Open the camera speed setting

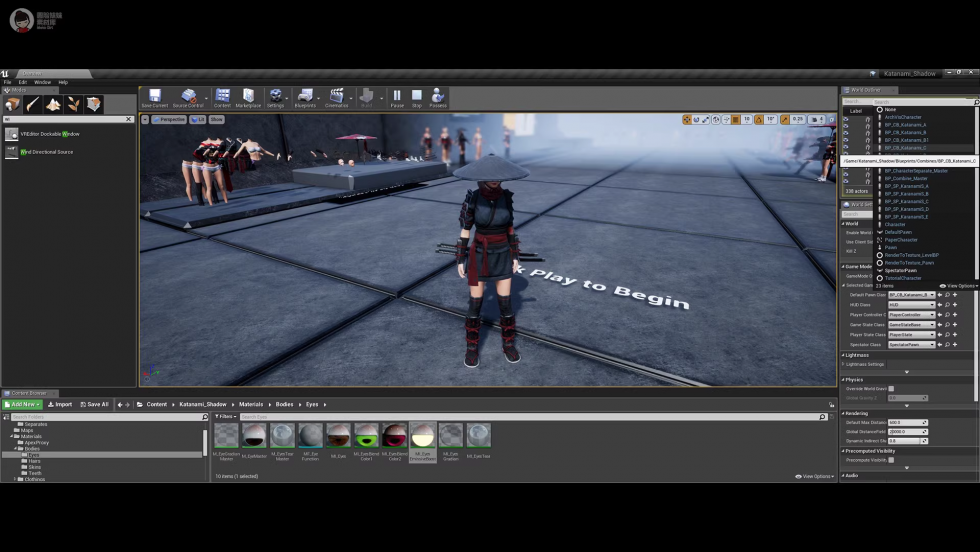tap(817, 119)
